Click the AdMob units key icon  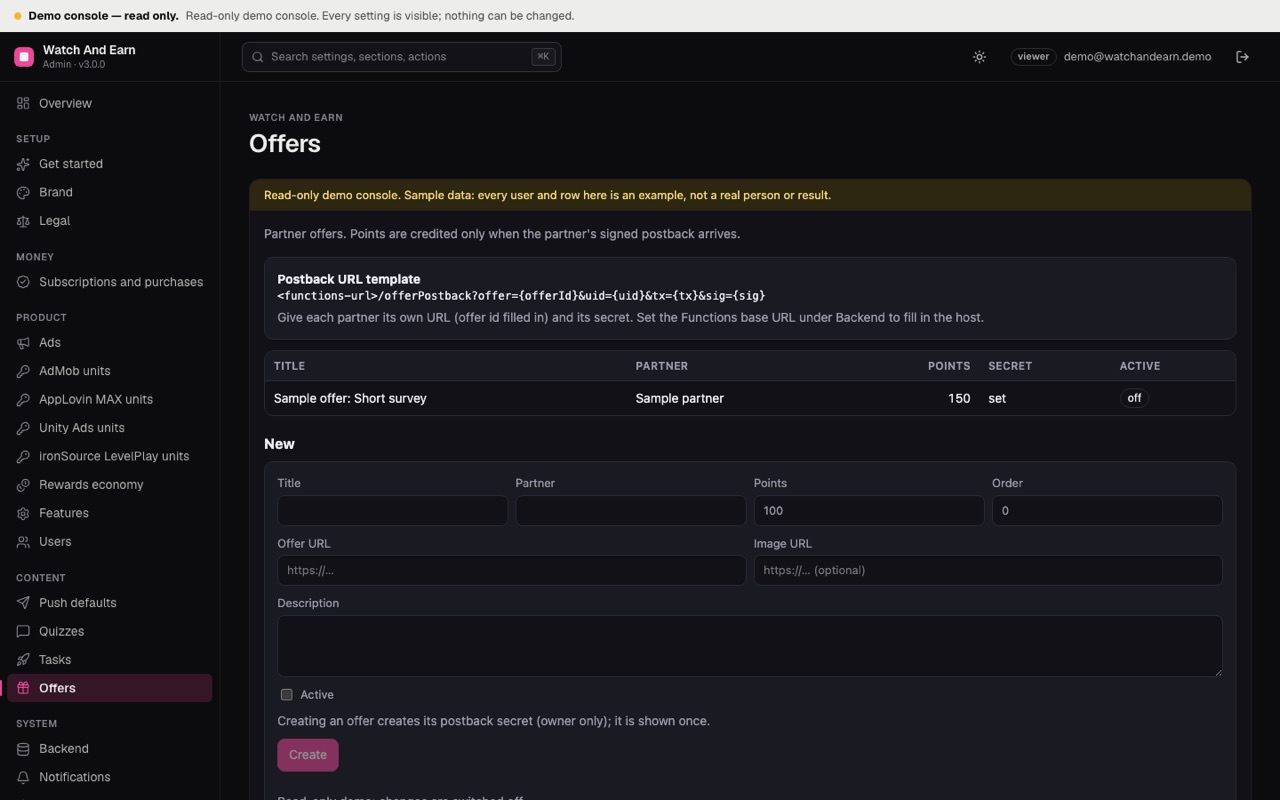pyautogui.click(x=23, y=371)
